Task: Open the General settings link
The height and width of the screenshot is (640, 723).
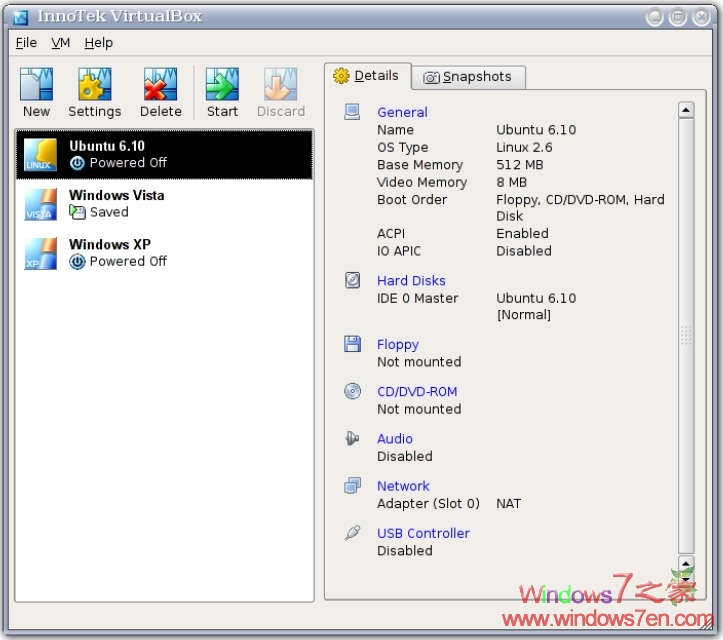Action: 402,113
